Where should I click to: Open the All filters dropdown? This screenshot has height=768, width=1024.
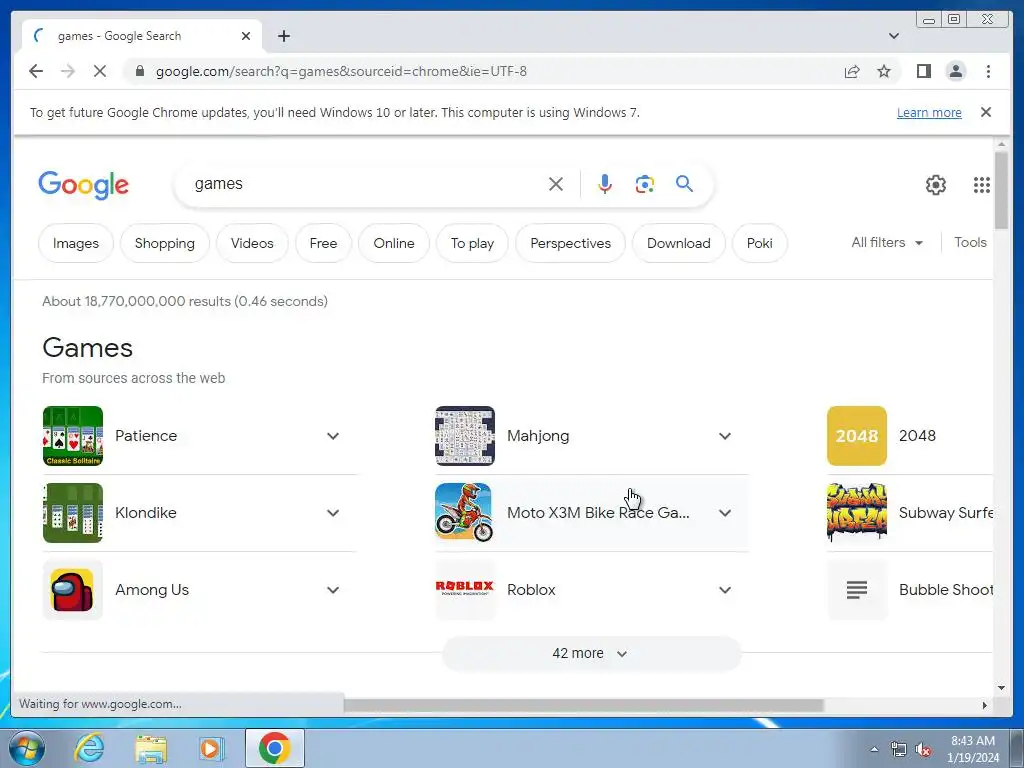click(887, 242)
